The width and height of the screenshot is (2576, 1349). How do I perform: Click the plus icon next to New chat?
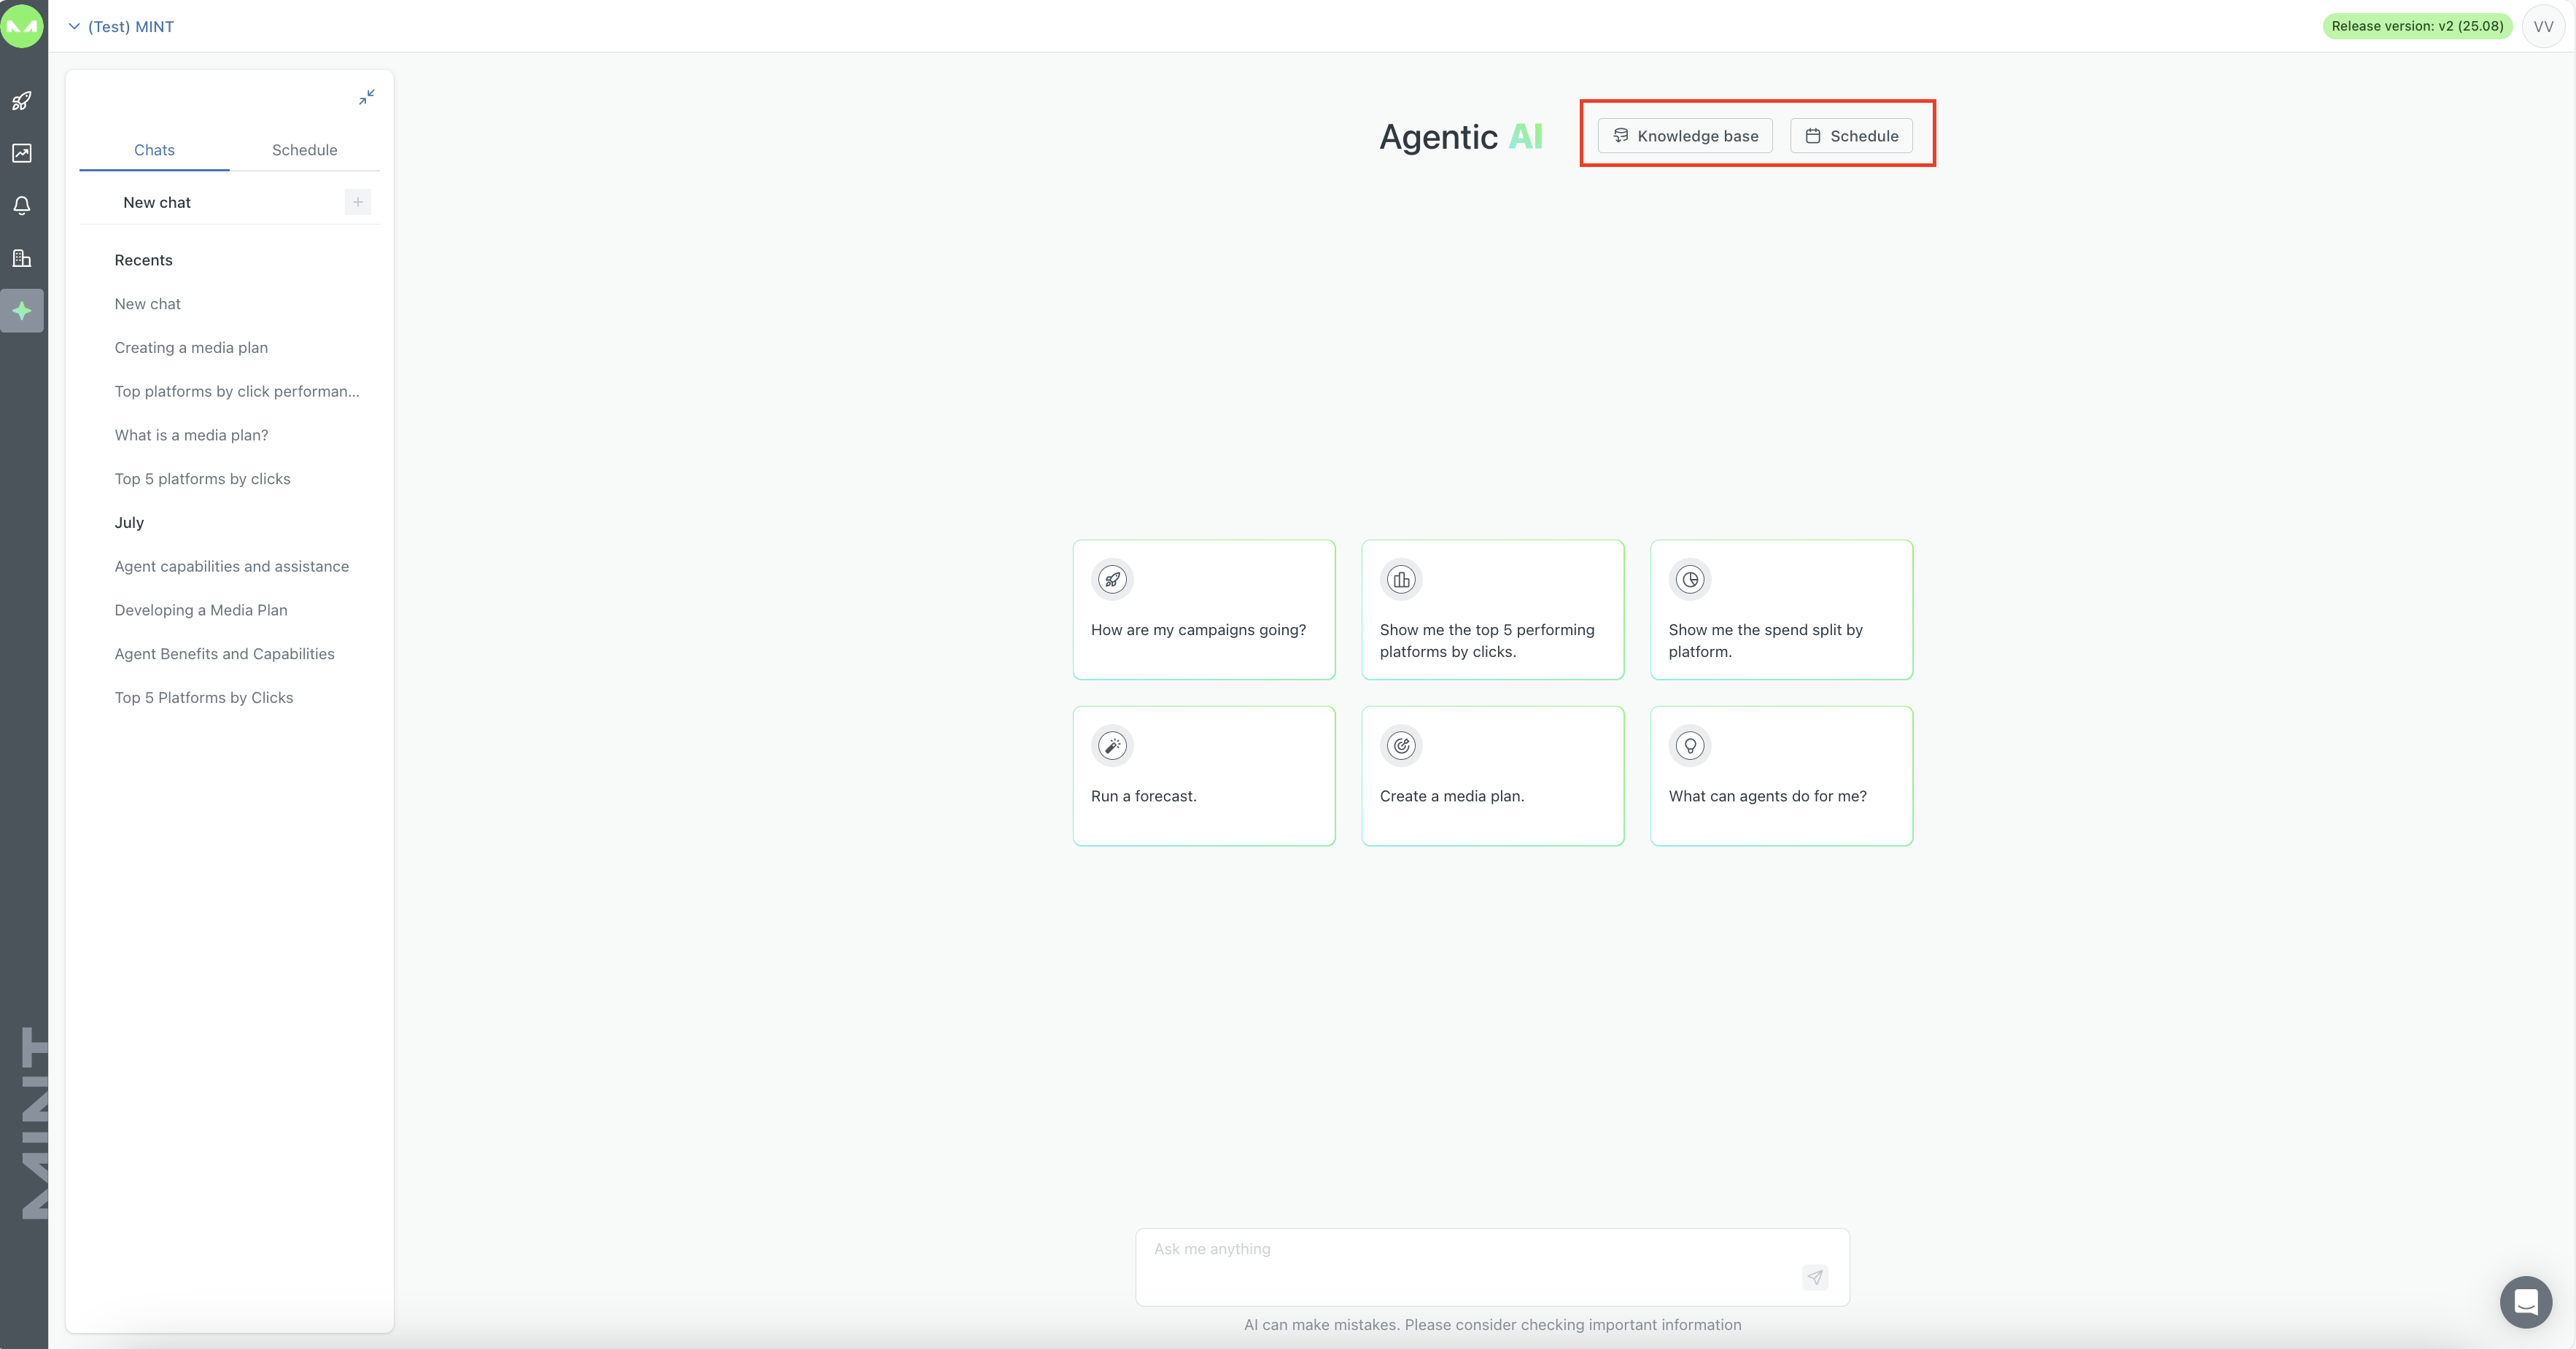click(x=357, y=202)
